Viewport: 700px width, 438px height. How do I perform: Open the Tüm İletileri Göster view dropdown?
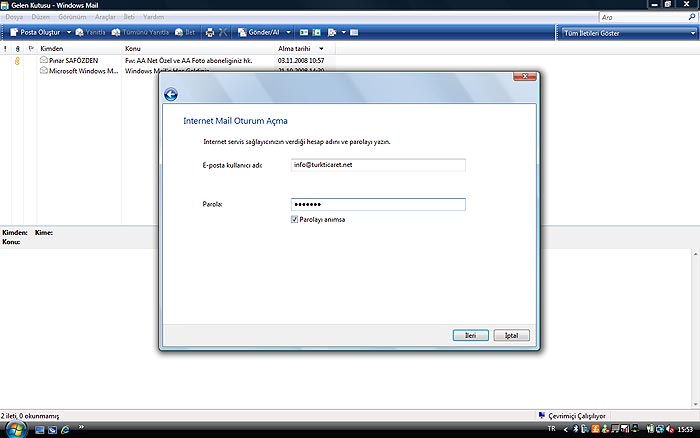(629, 33)
